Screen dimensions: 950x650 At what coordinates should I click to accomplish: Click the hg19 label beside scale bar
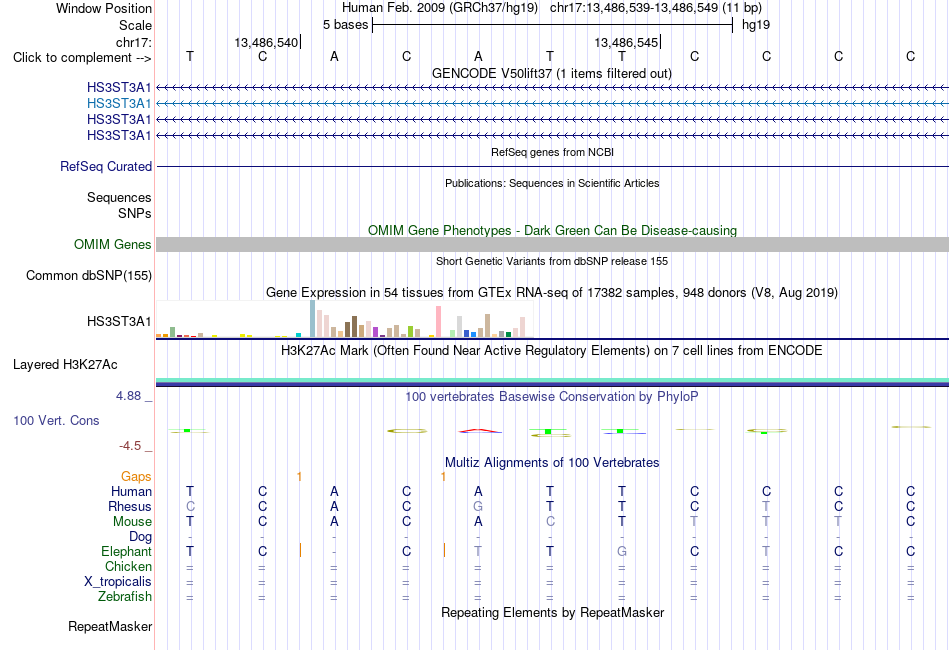(x=756, y=25)
